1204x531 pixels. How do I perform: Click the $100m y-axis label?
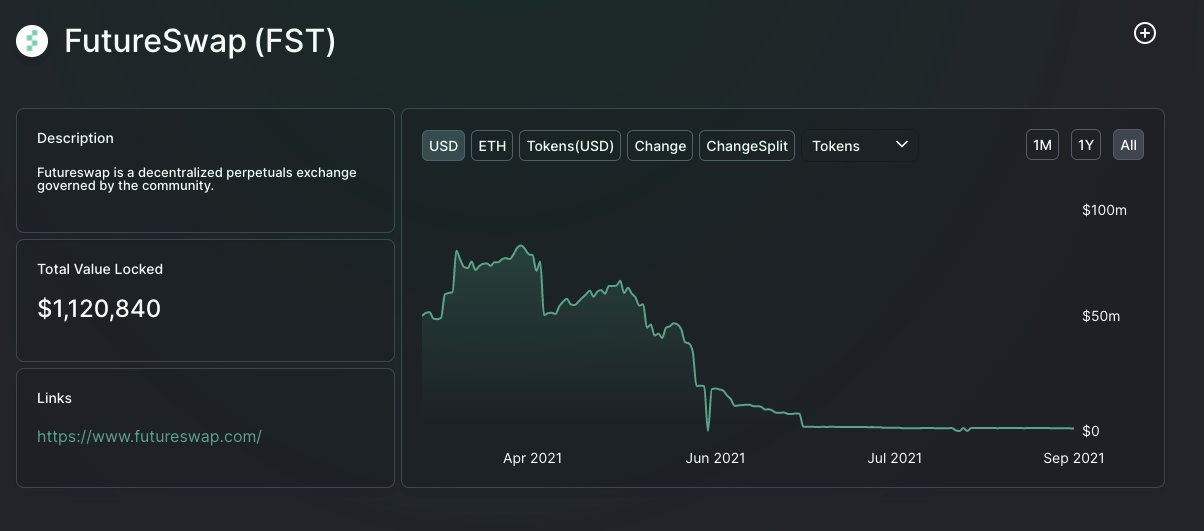[x=1104, y=210]
